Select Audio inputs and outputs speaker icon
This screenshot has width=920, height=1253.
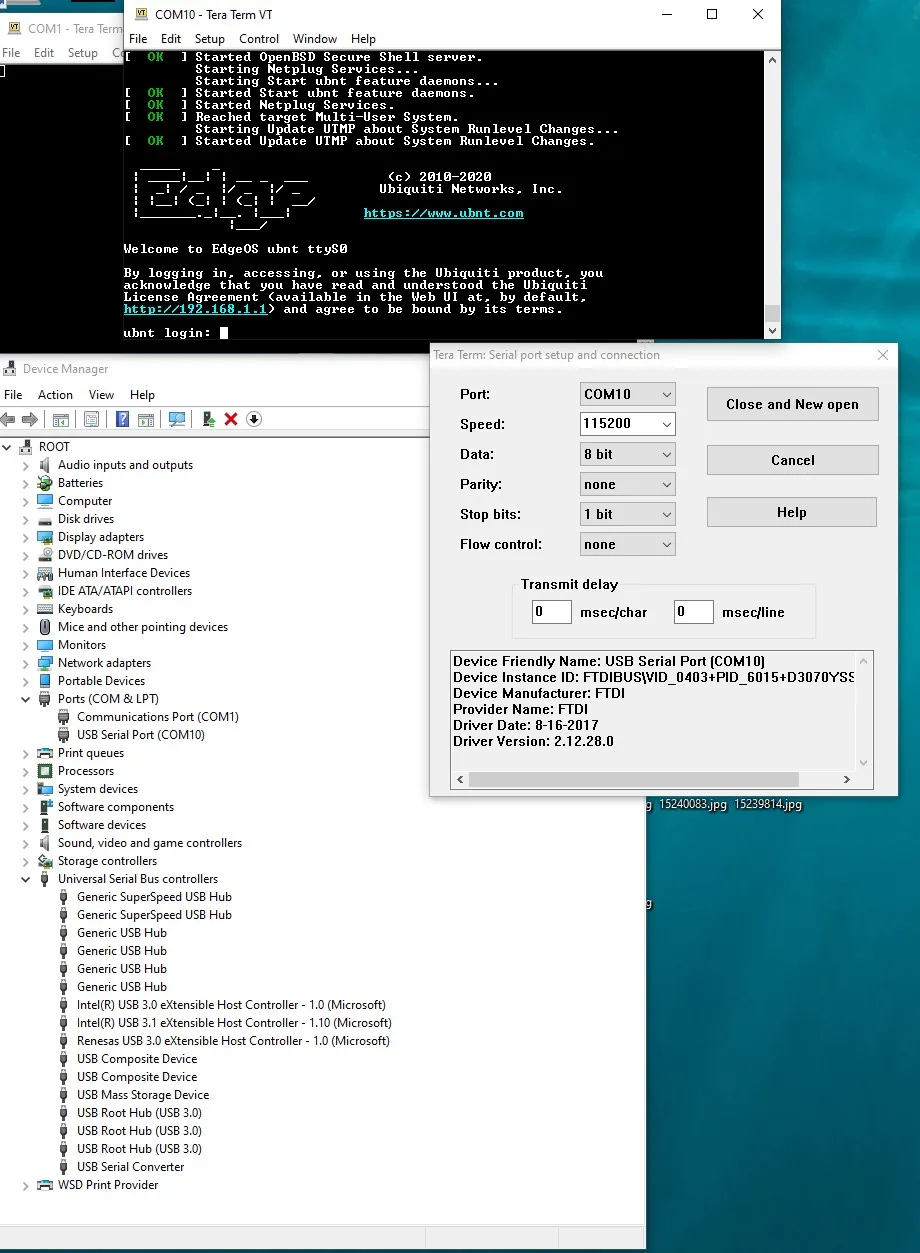pos(45,465)
